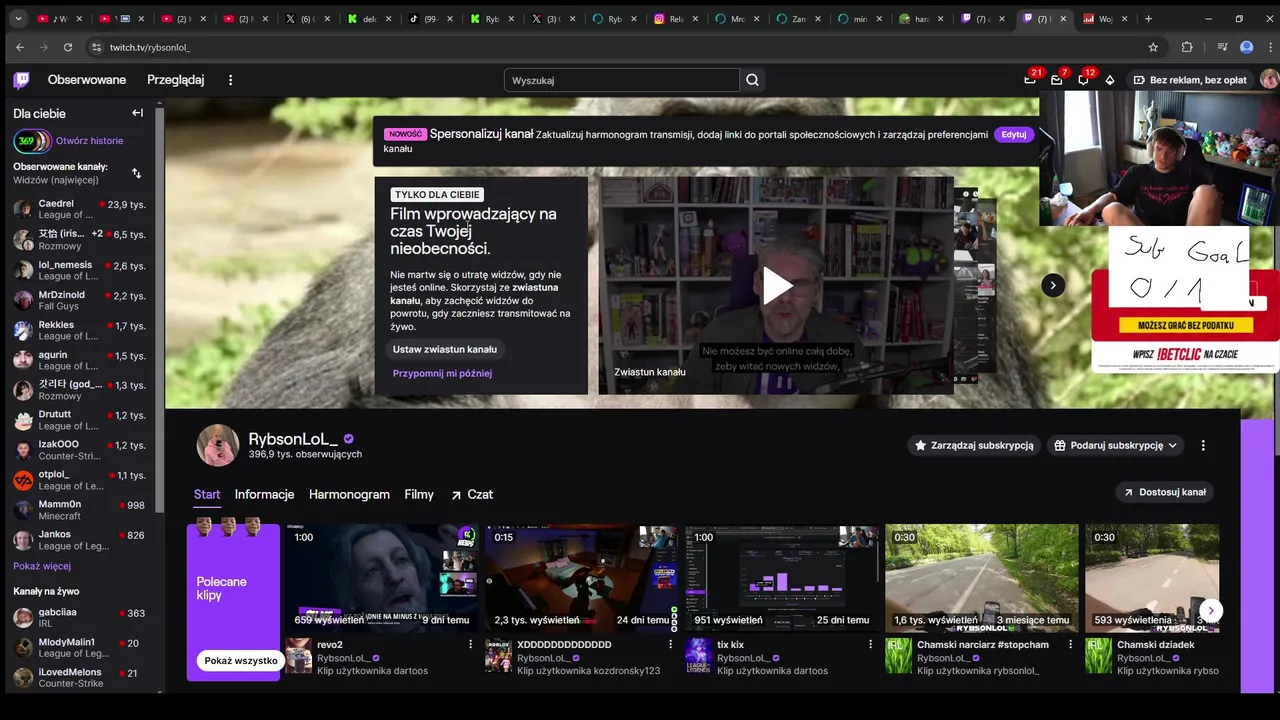Open Chrome media control icon

[1222, 47]
